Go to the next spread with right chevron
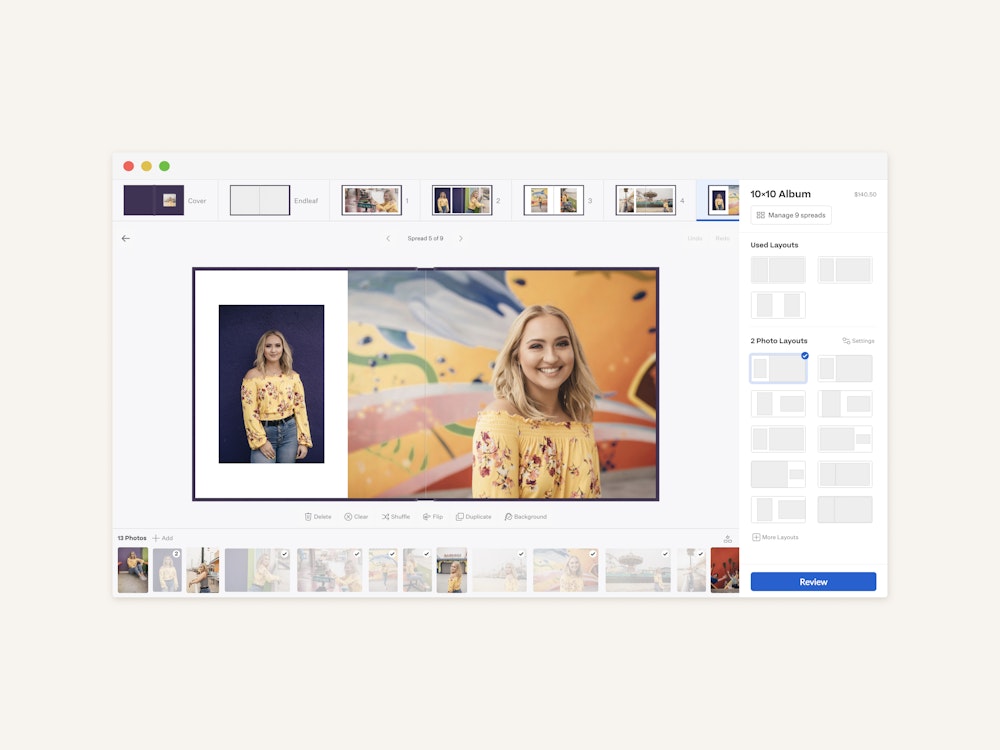Viewport: 1000px width, 750px height. [461, 239]
